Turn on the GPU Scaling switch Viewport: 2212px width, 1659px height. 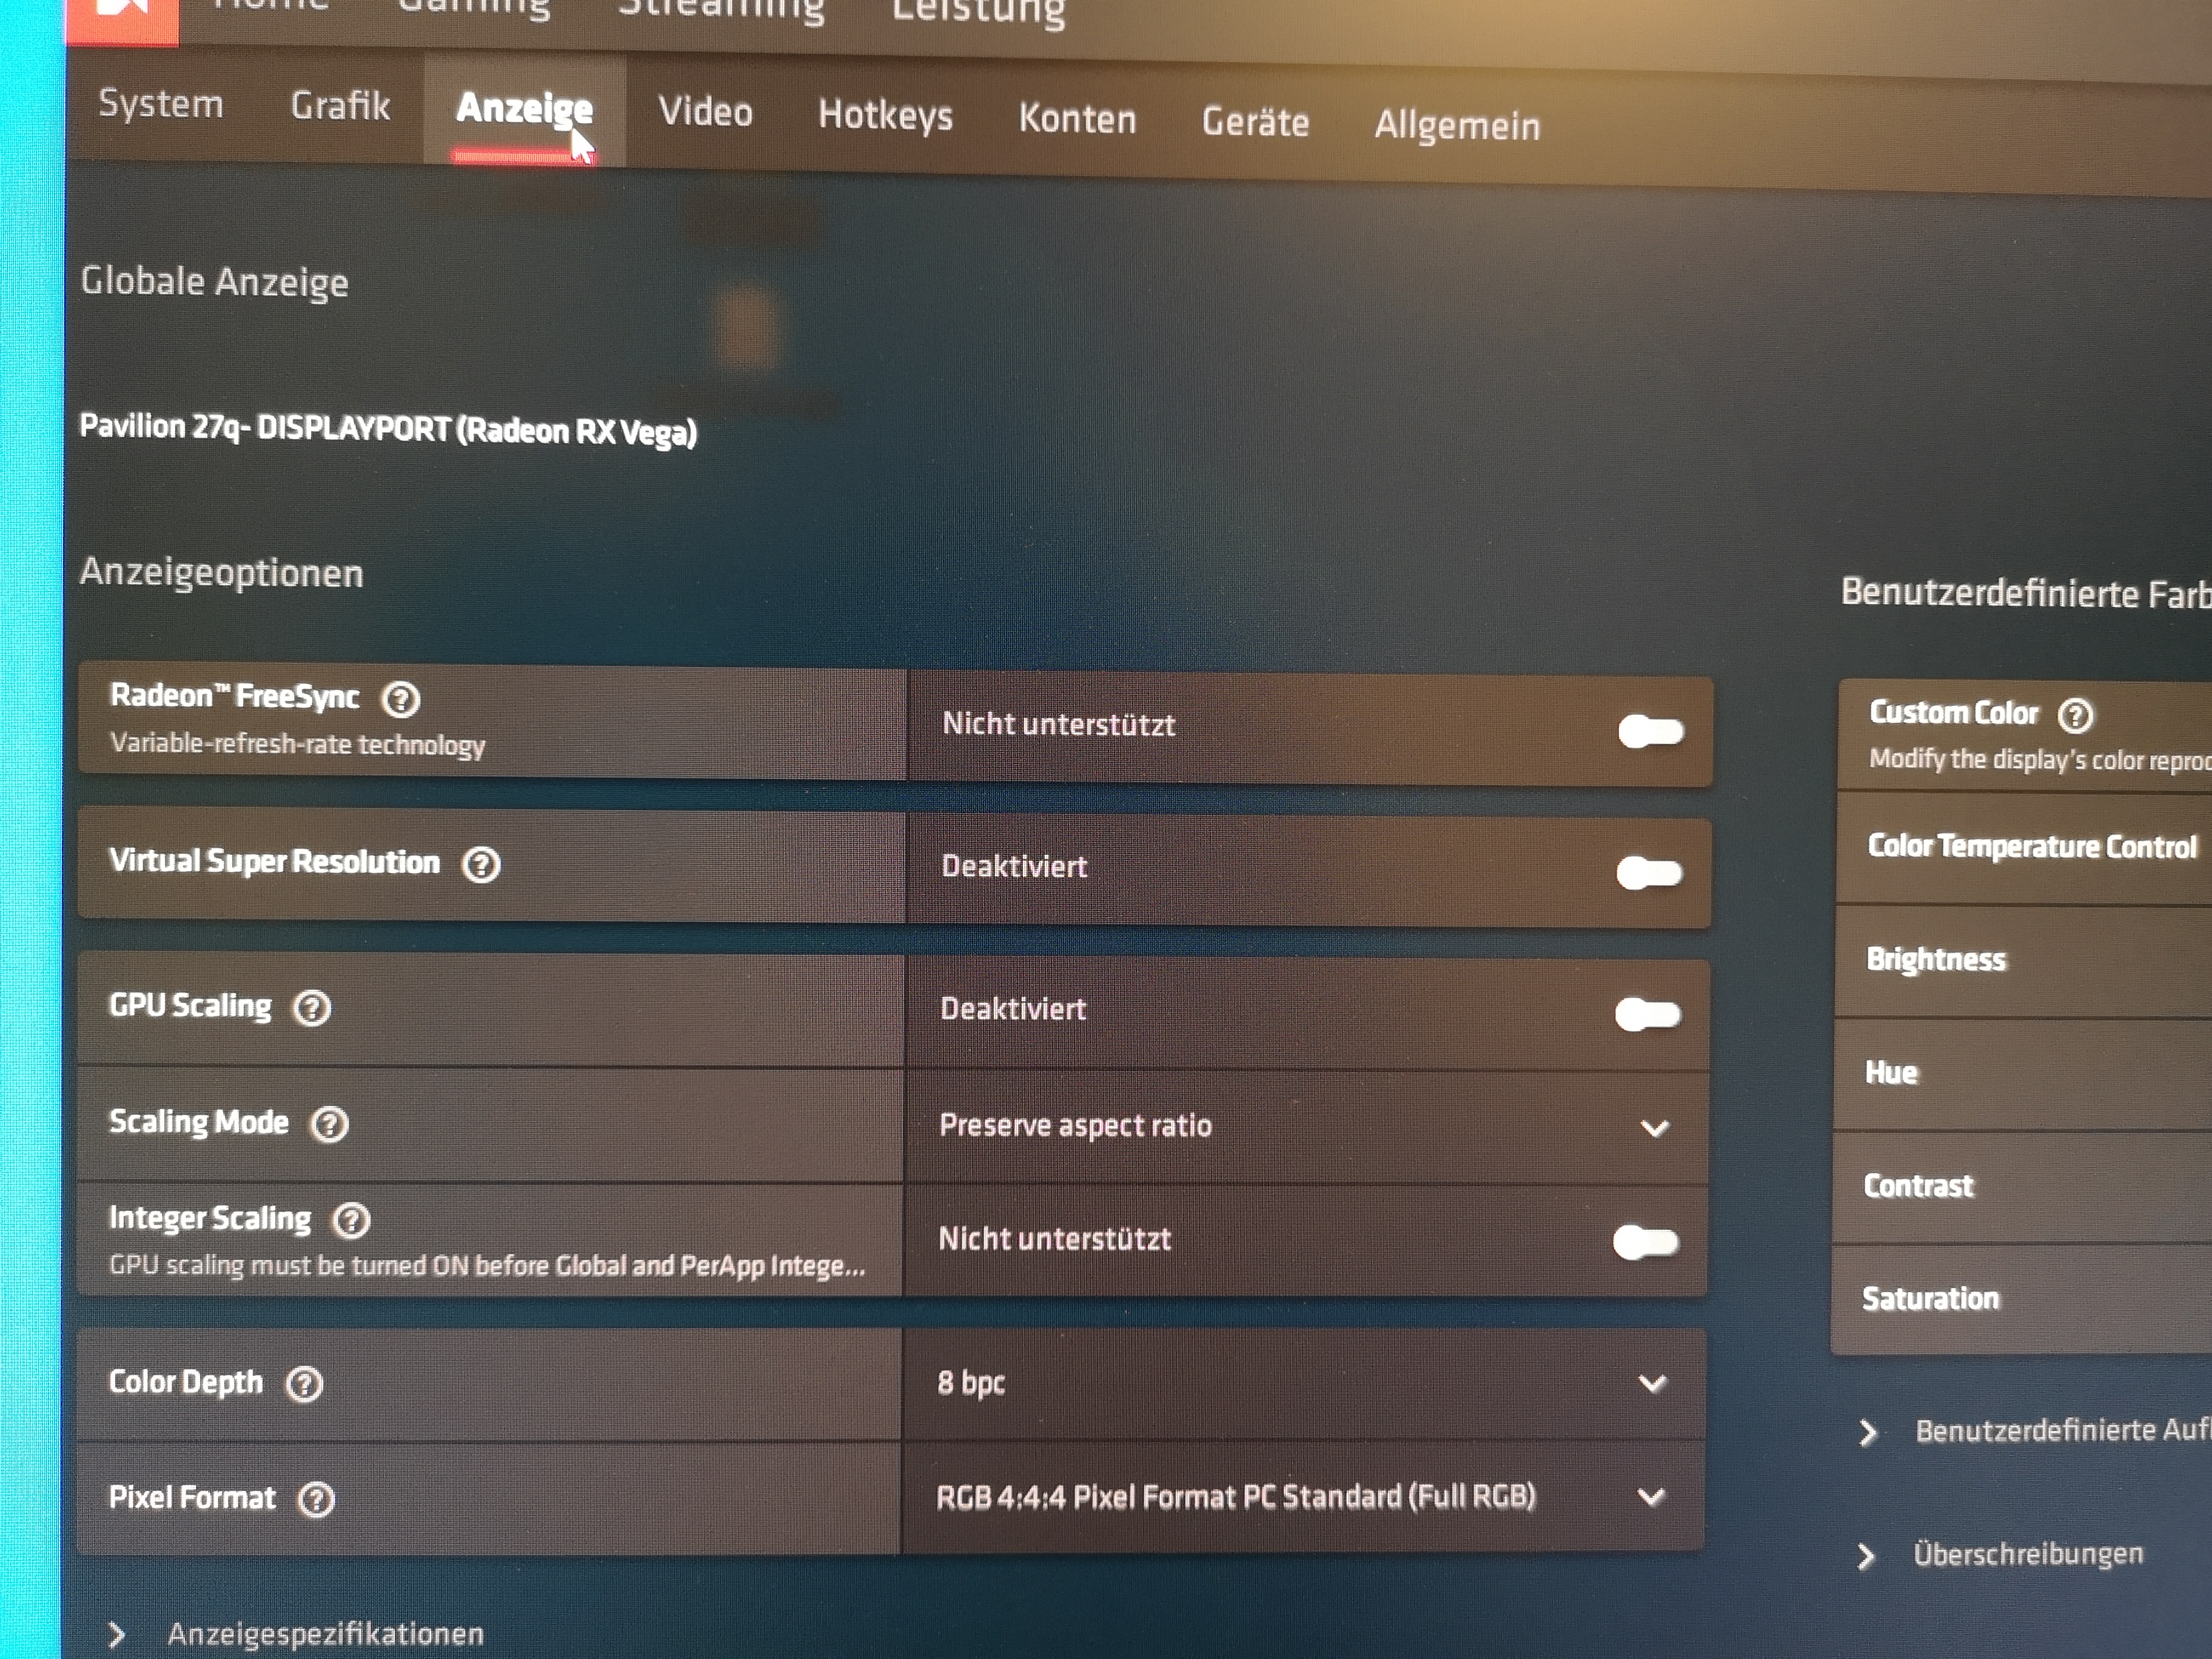(x=1647, y=1014)
